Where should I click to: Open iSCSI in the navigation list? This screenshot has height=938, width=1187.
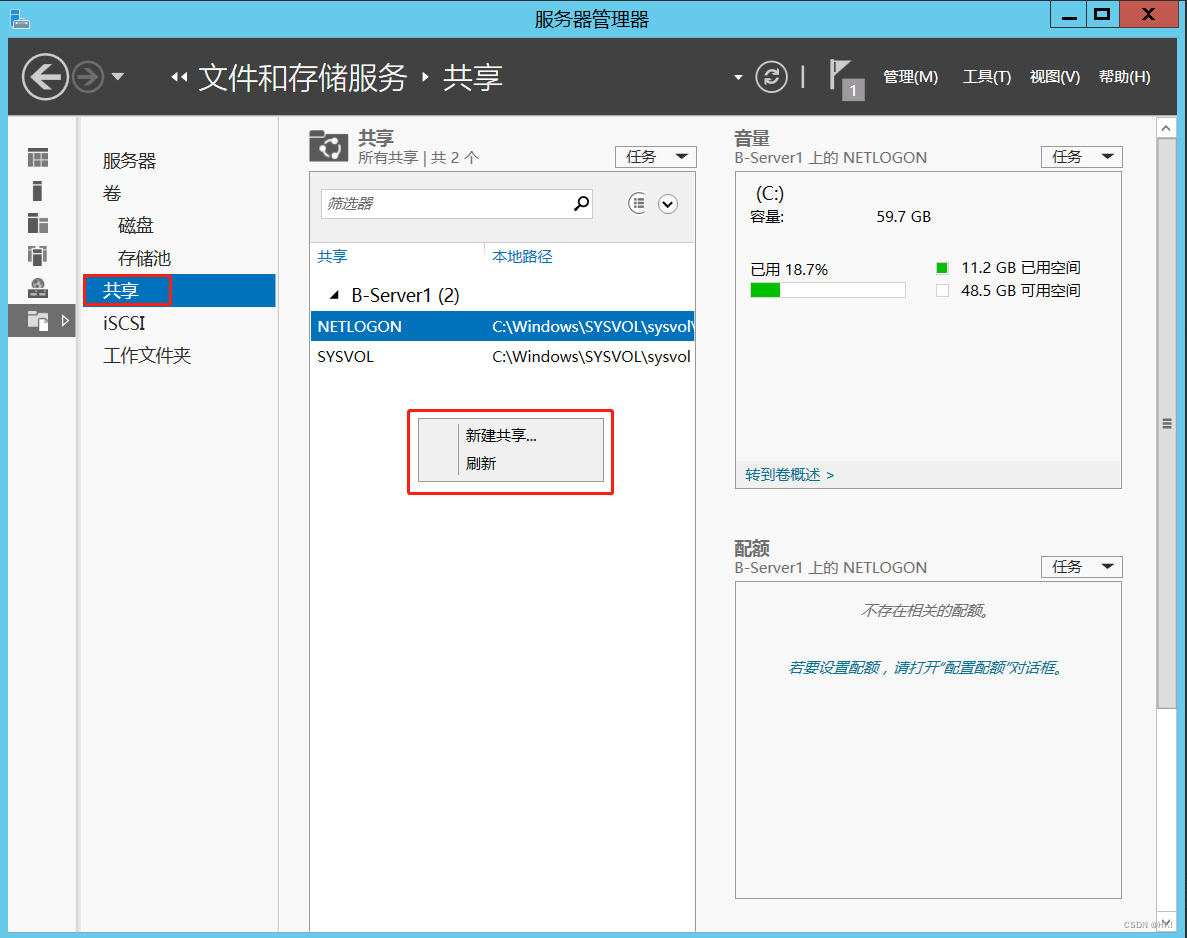point(124,323)
